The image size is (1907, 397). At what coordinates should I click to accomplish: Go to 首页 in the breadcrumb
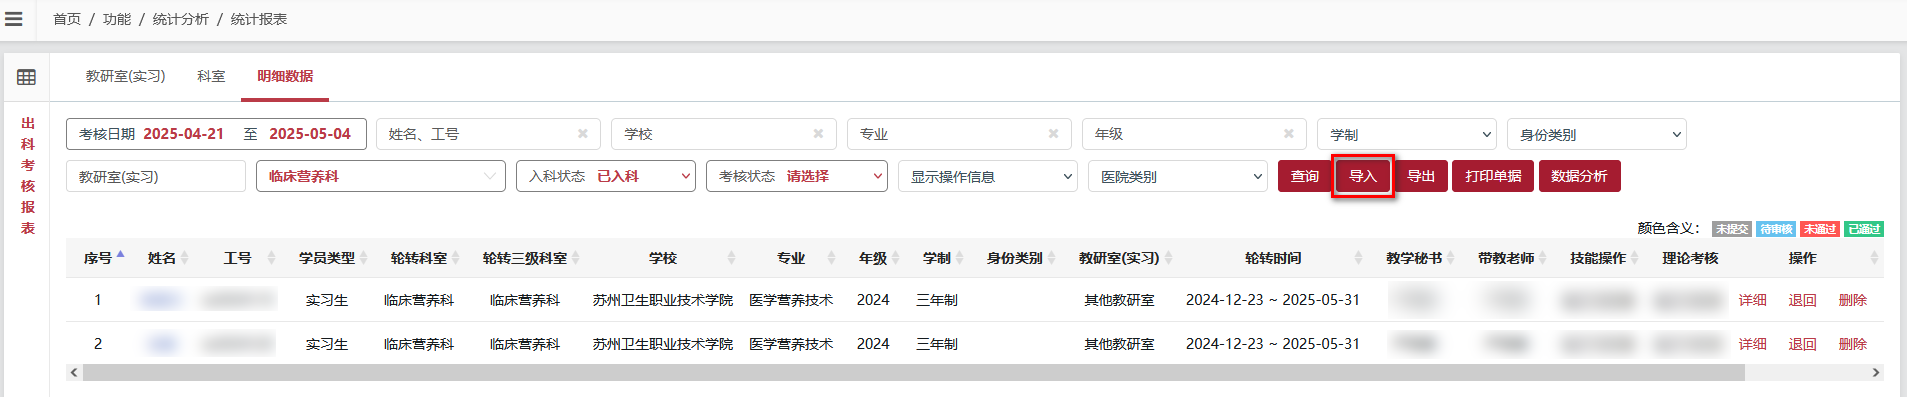[x=67, y=19]
